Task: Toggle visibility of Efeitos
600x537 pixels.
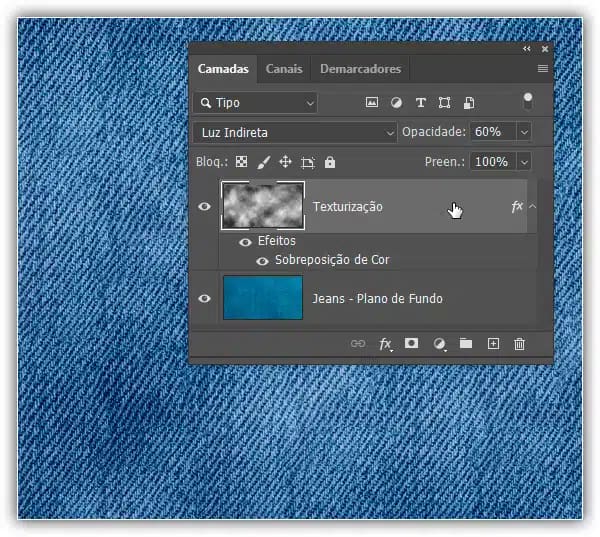Action: click(x=245, y=242)
